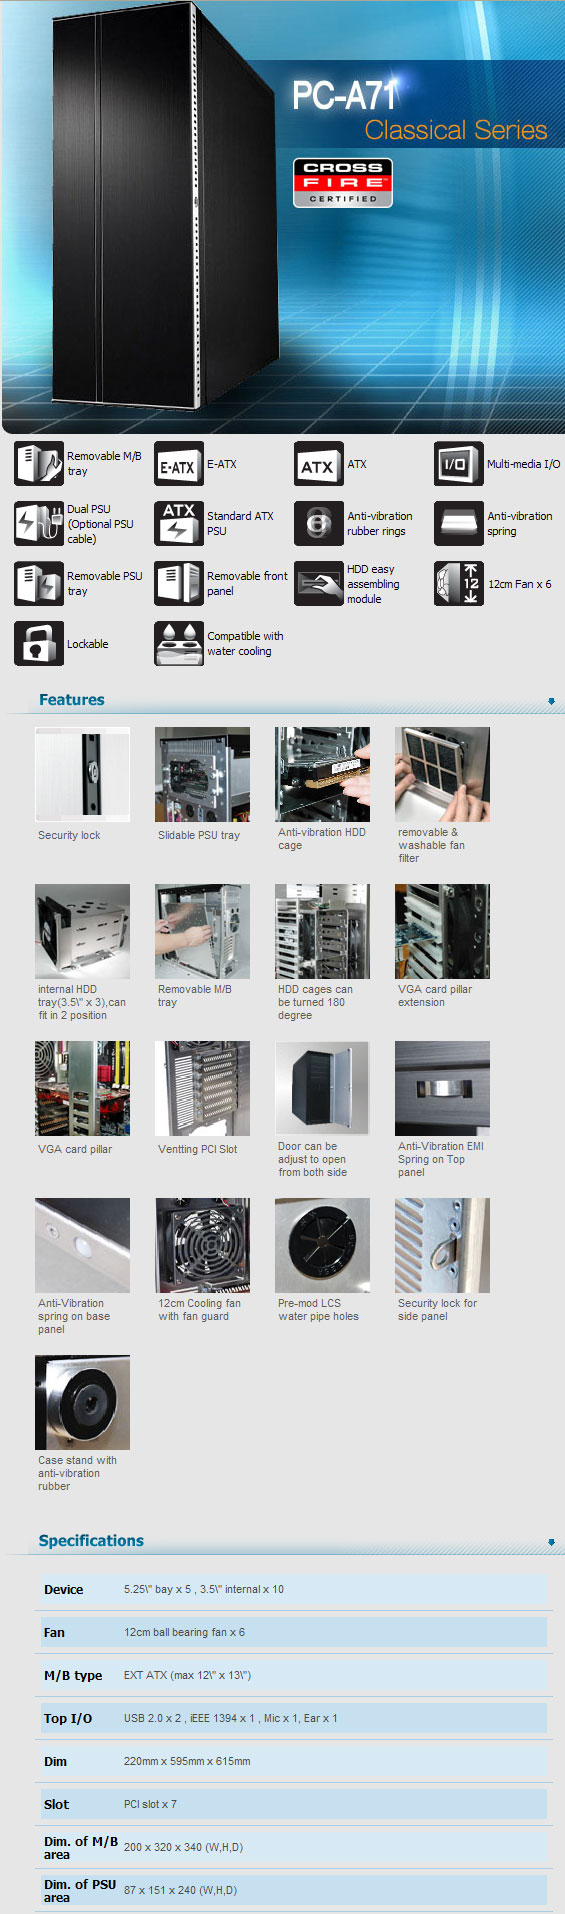Open the VGA card pillar photo
The width and height of the screenshot is (565, 1914).
click(82, 1088)
